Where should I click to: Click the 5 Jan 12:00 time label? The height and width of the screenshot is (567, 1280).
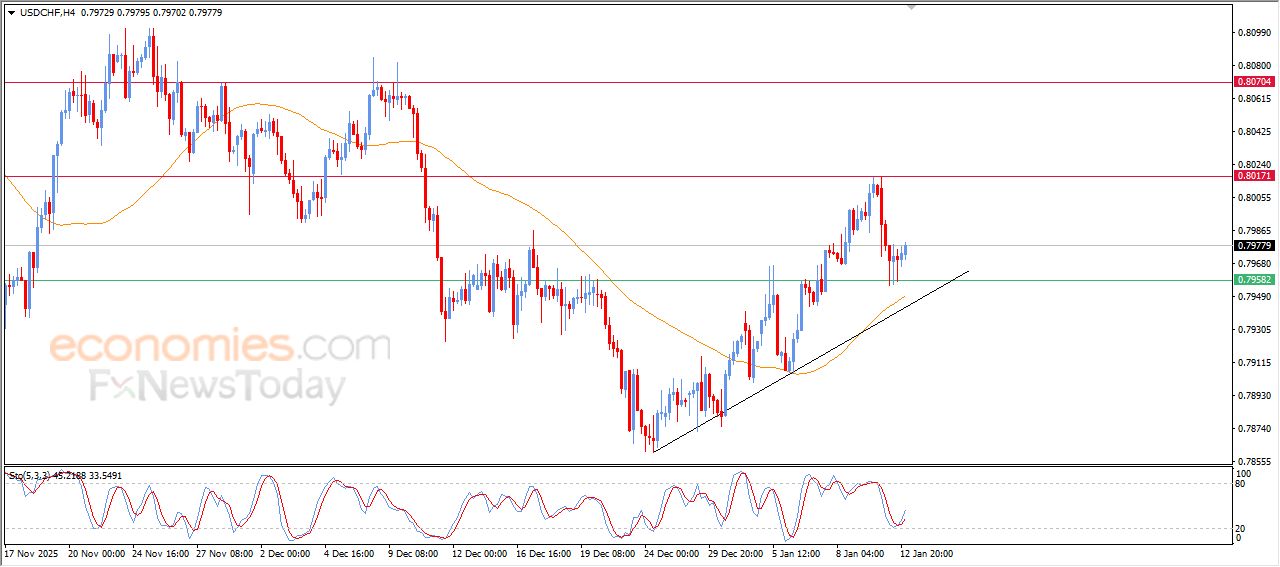[797, 552]
